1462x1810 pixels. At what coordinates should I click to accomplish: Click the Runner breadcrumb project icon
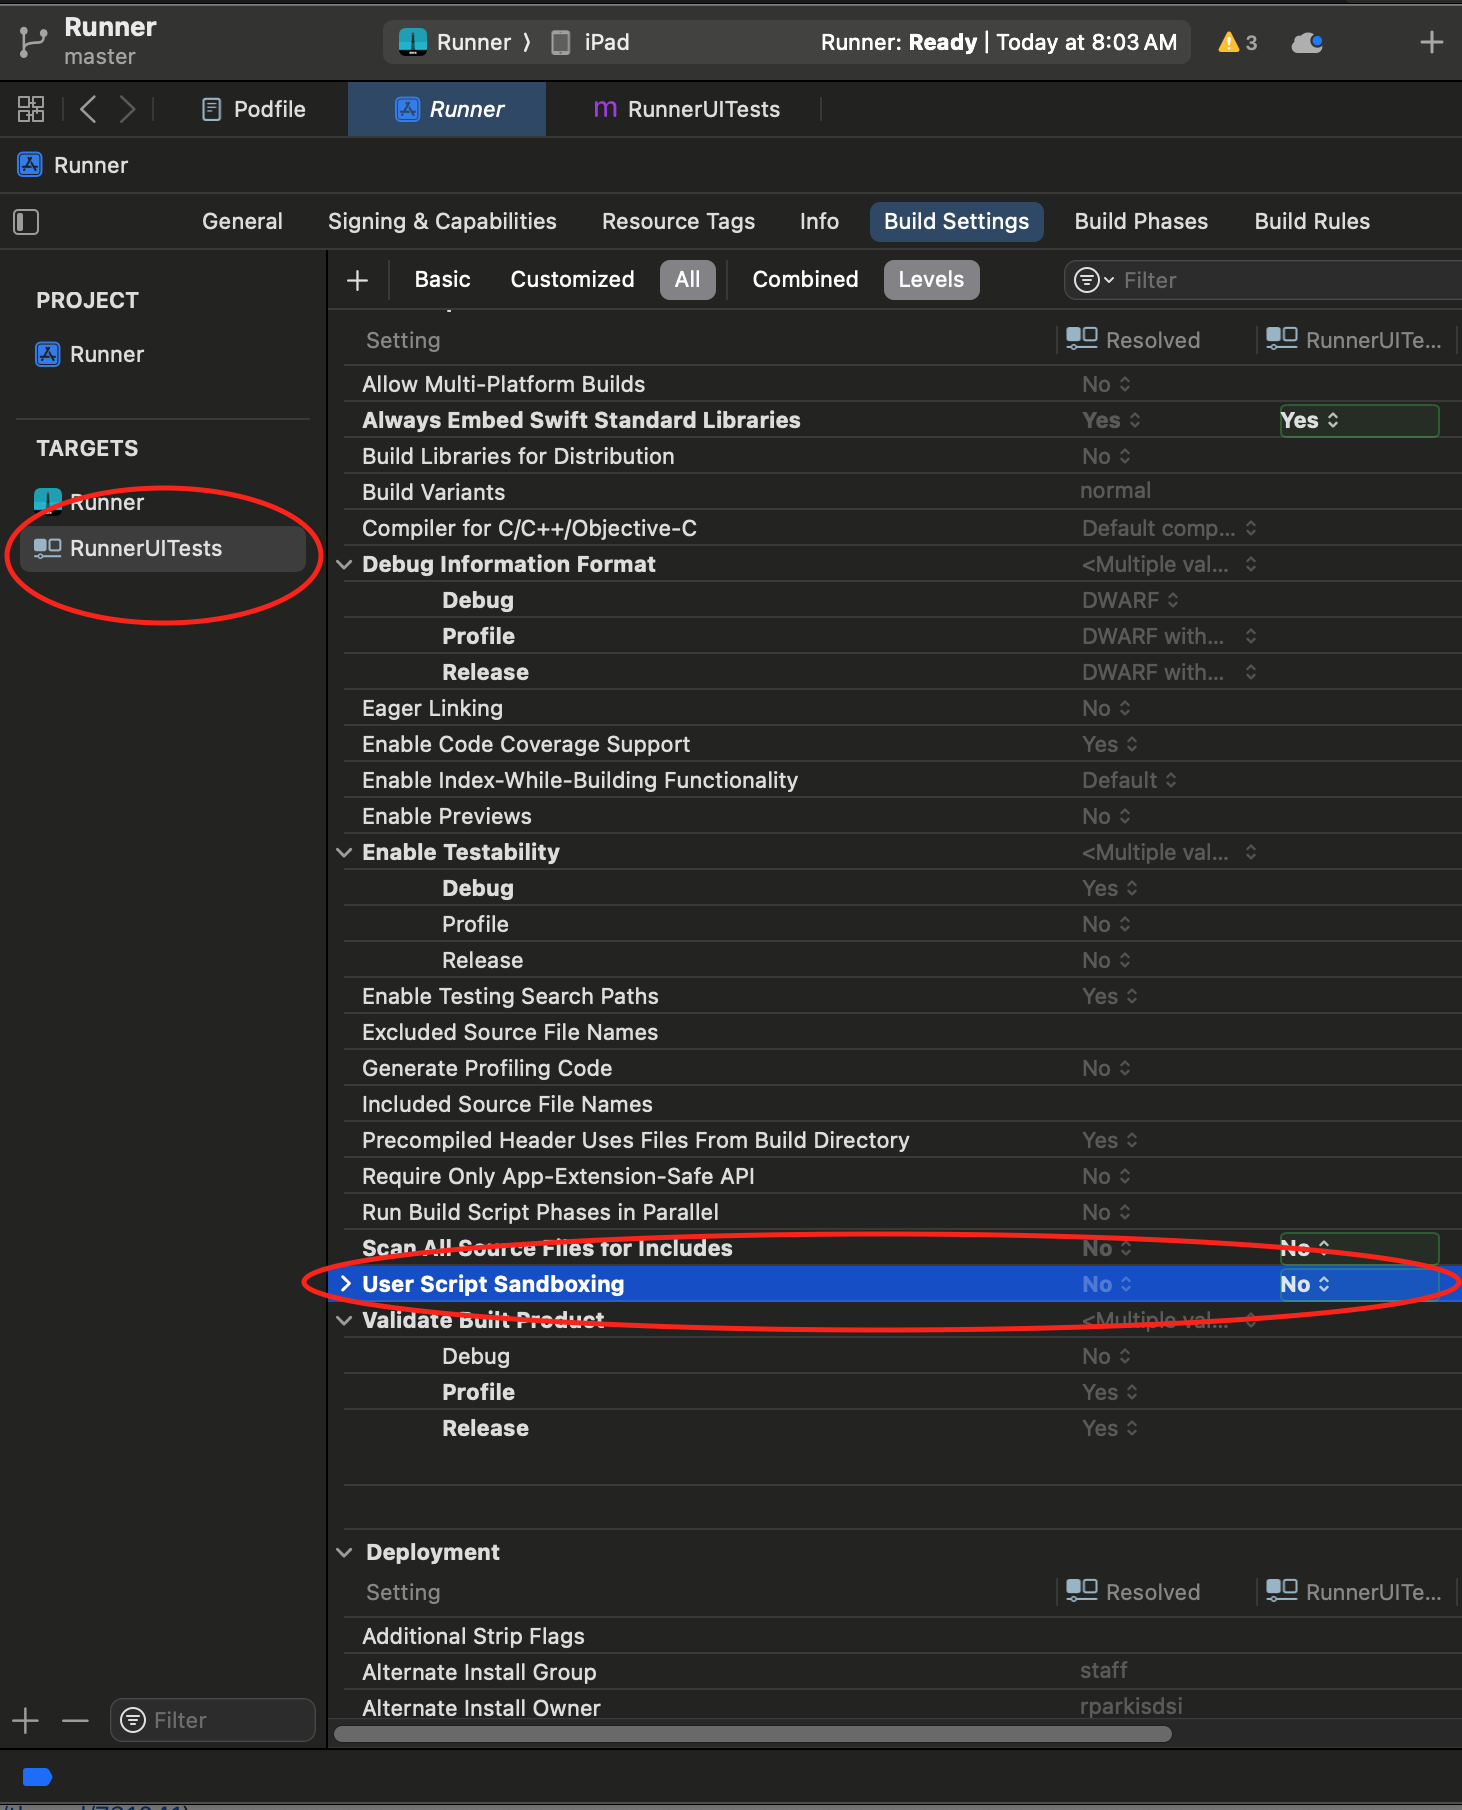coord(30,165)
